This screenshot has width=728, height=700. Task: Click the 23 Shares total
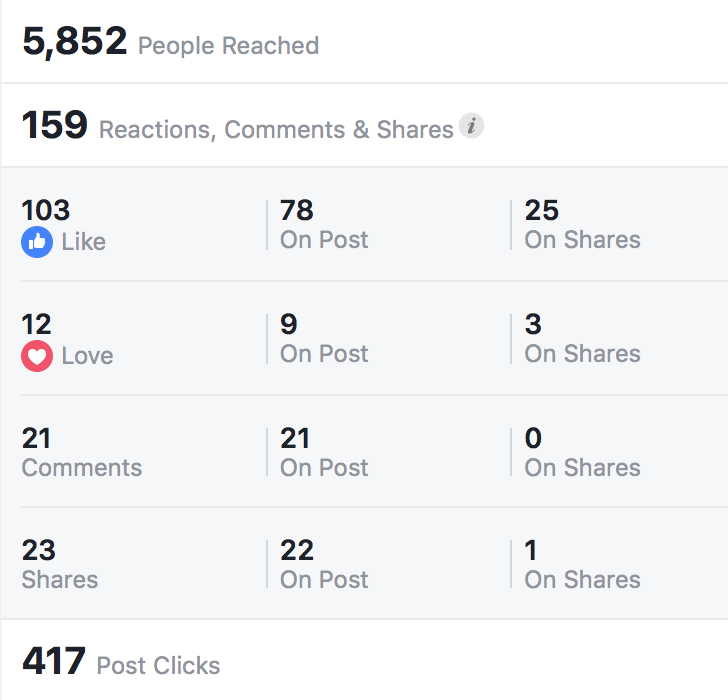60,564
